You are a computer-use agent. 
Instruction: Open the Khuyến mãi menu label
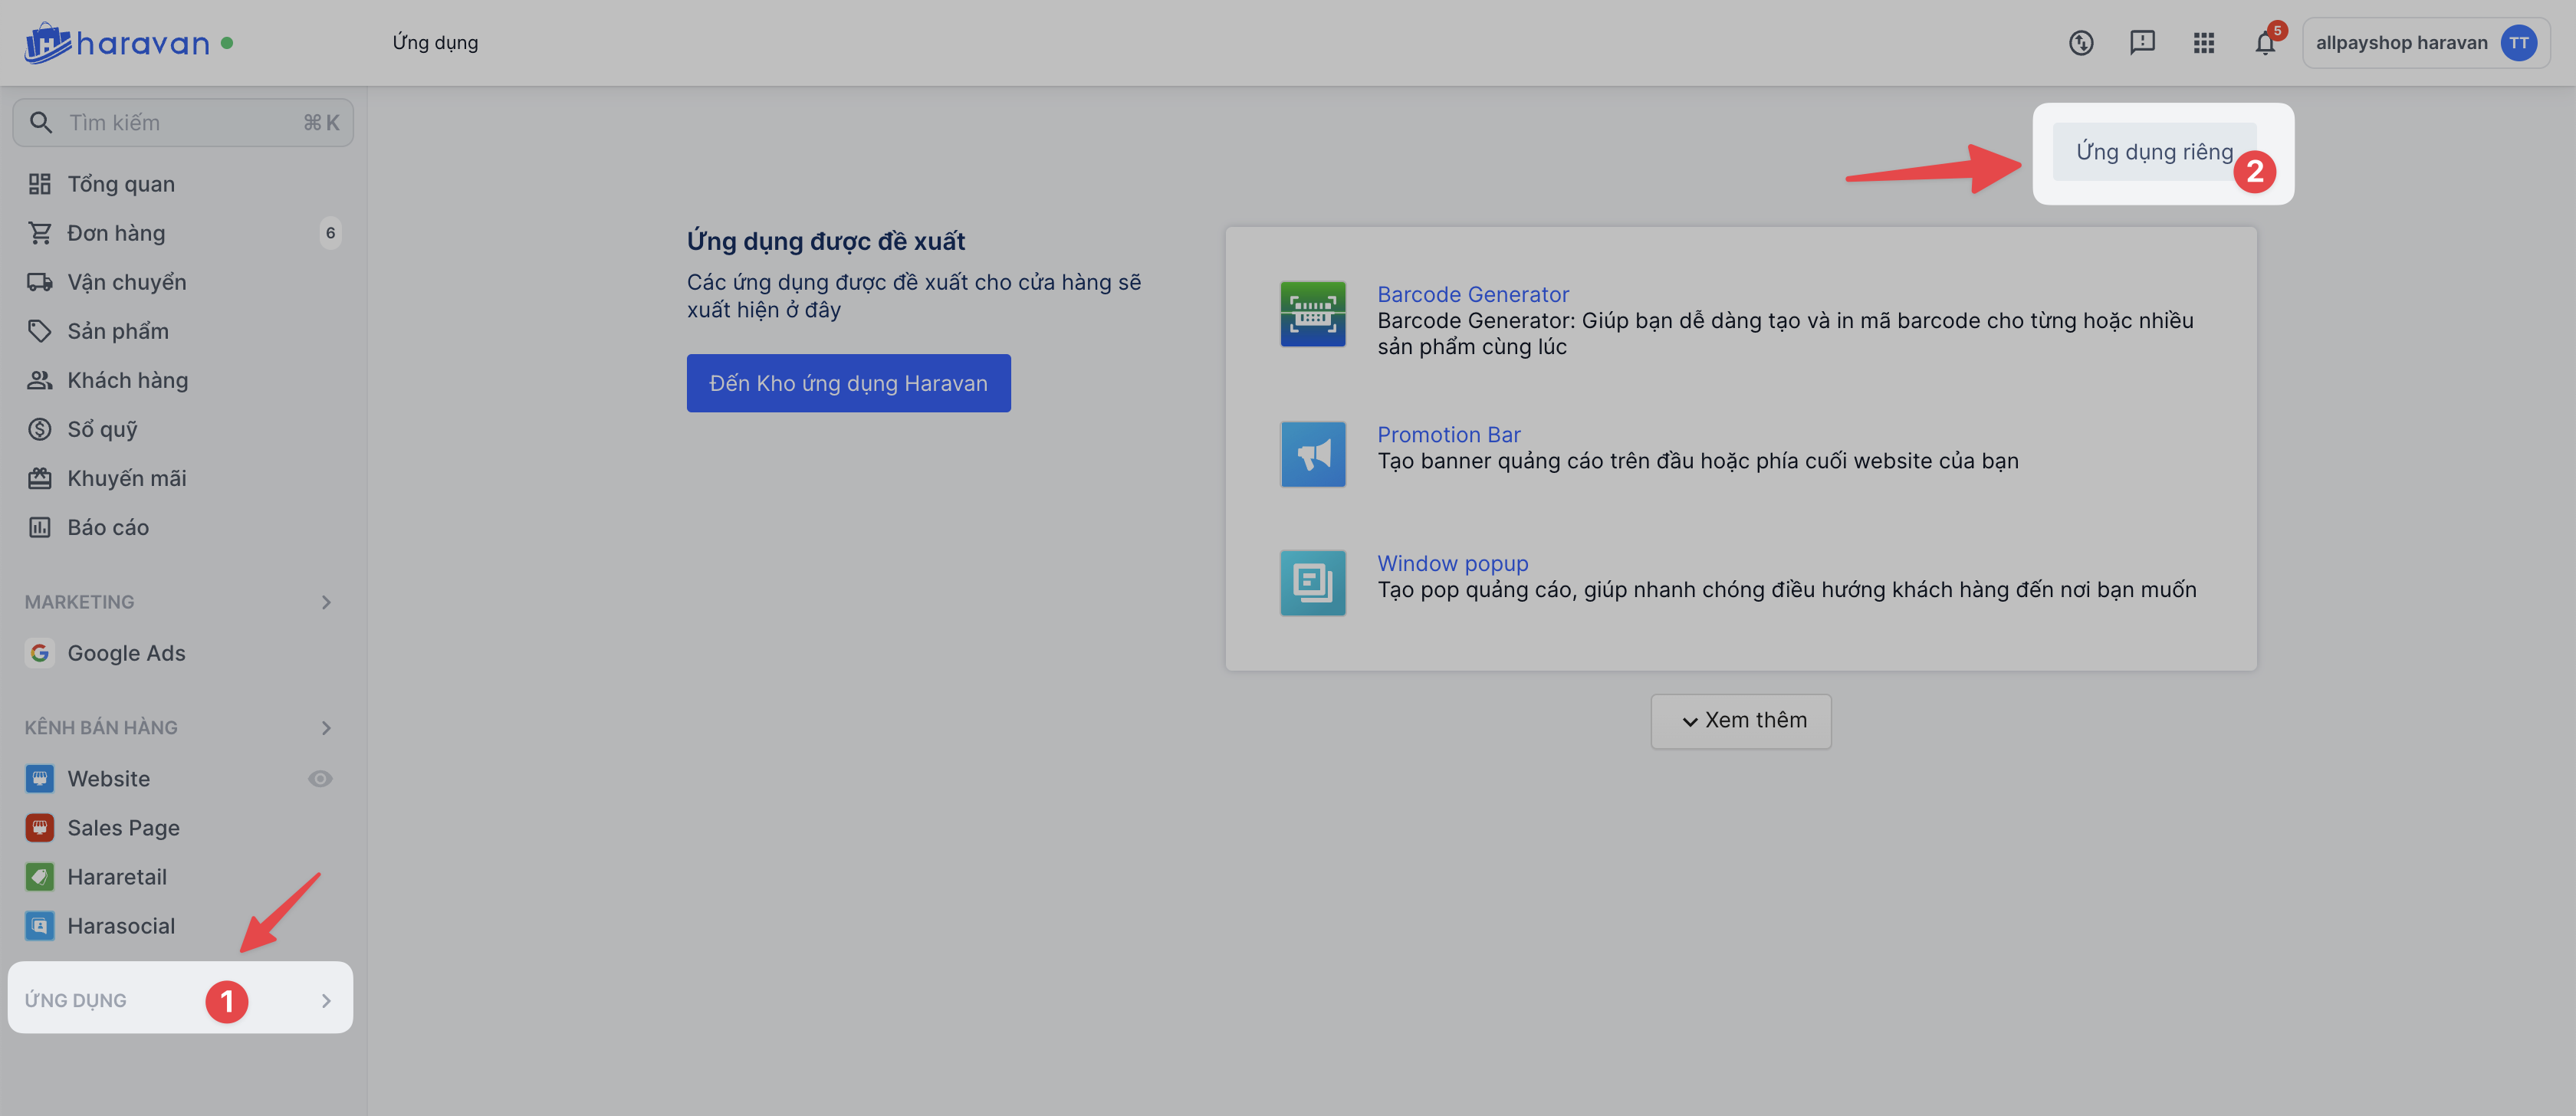(127, 478)
